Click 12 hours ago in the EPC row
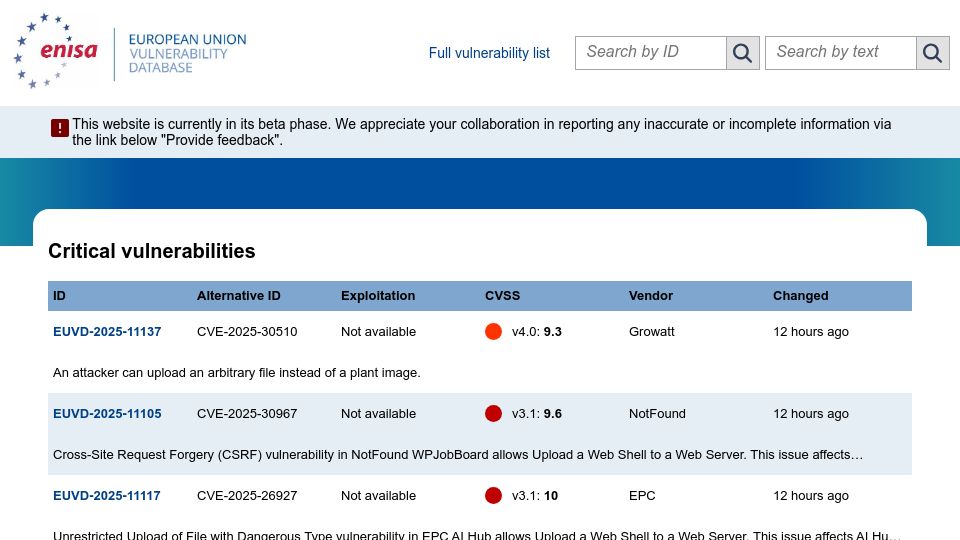 pyautogui.click(x=811, y=496)
